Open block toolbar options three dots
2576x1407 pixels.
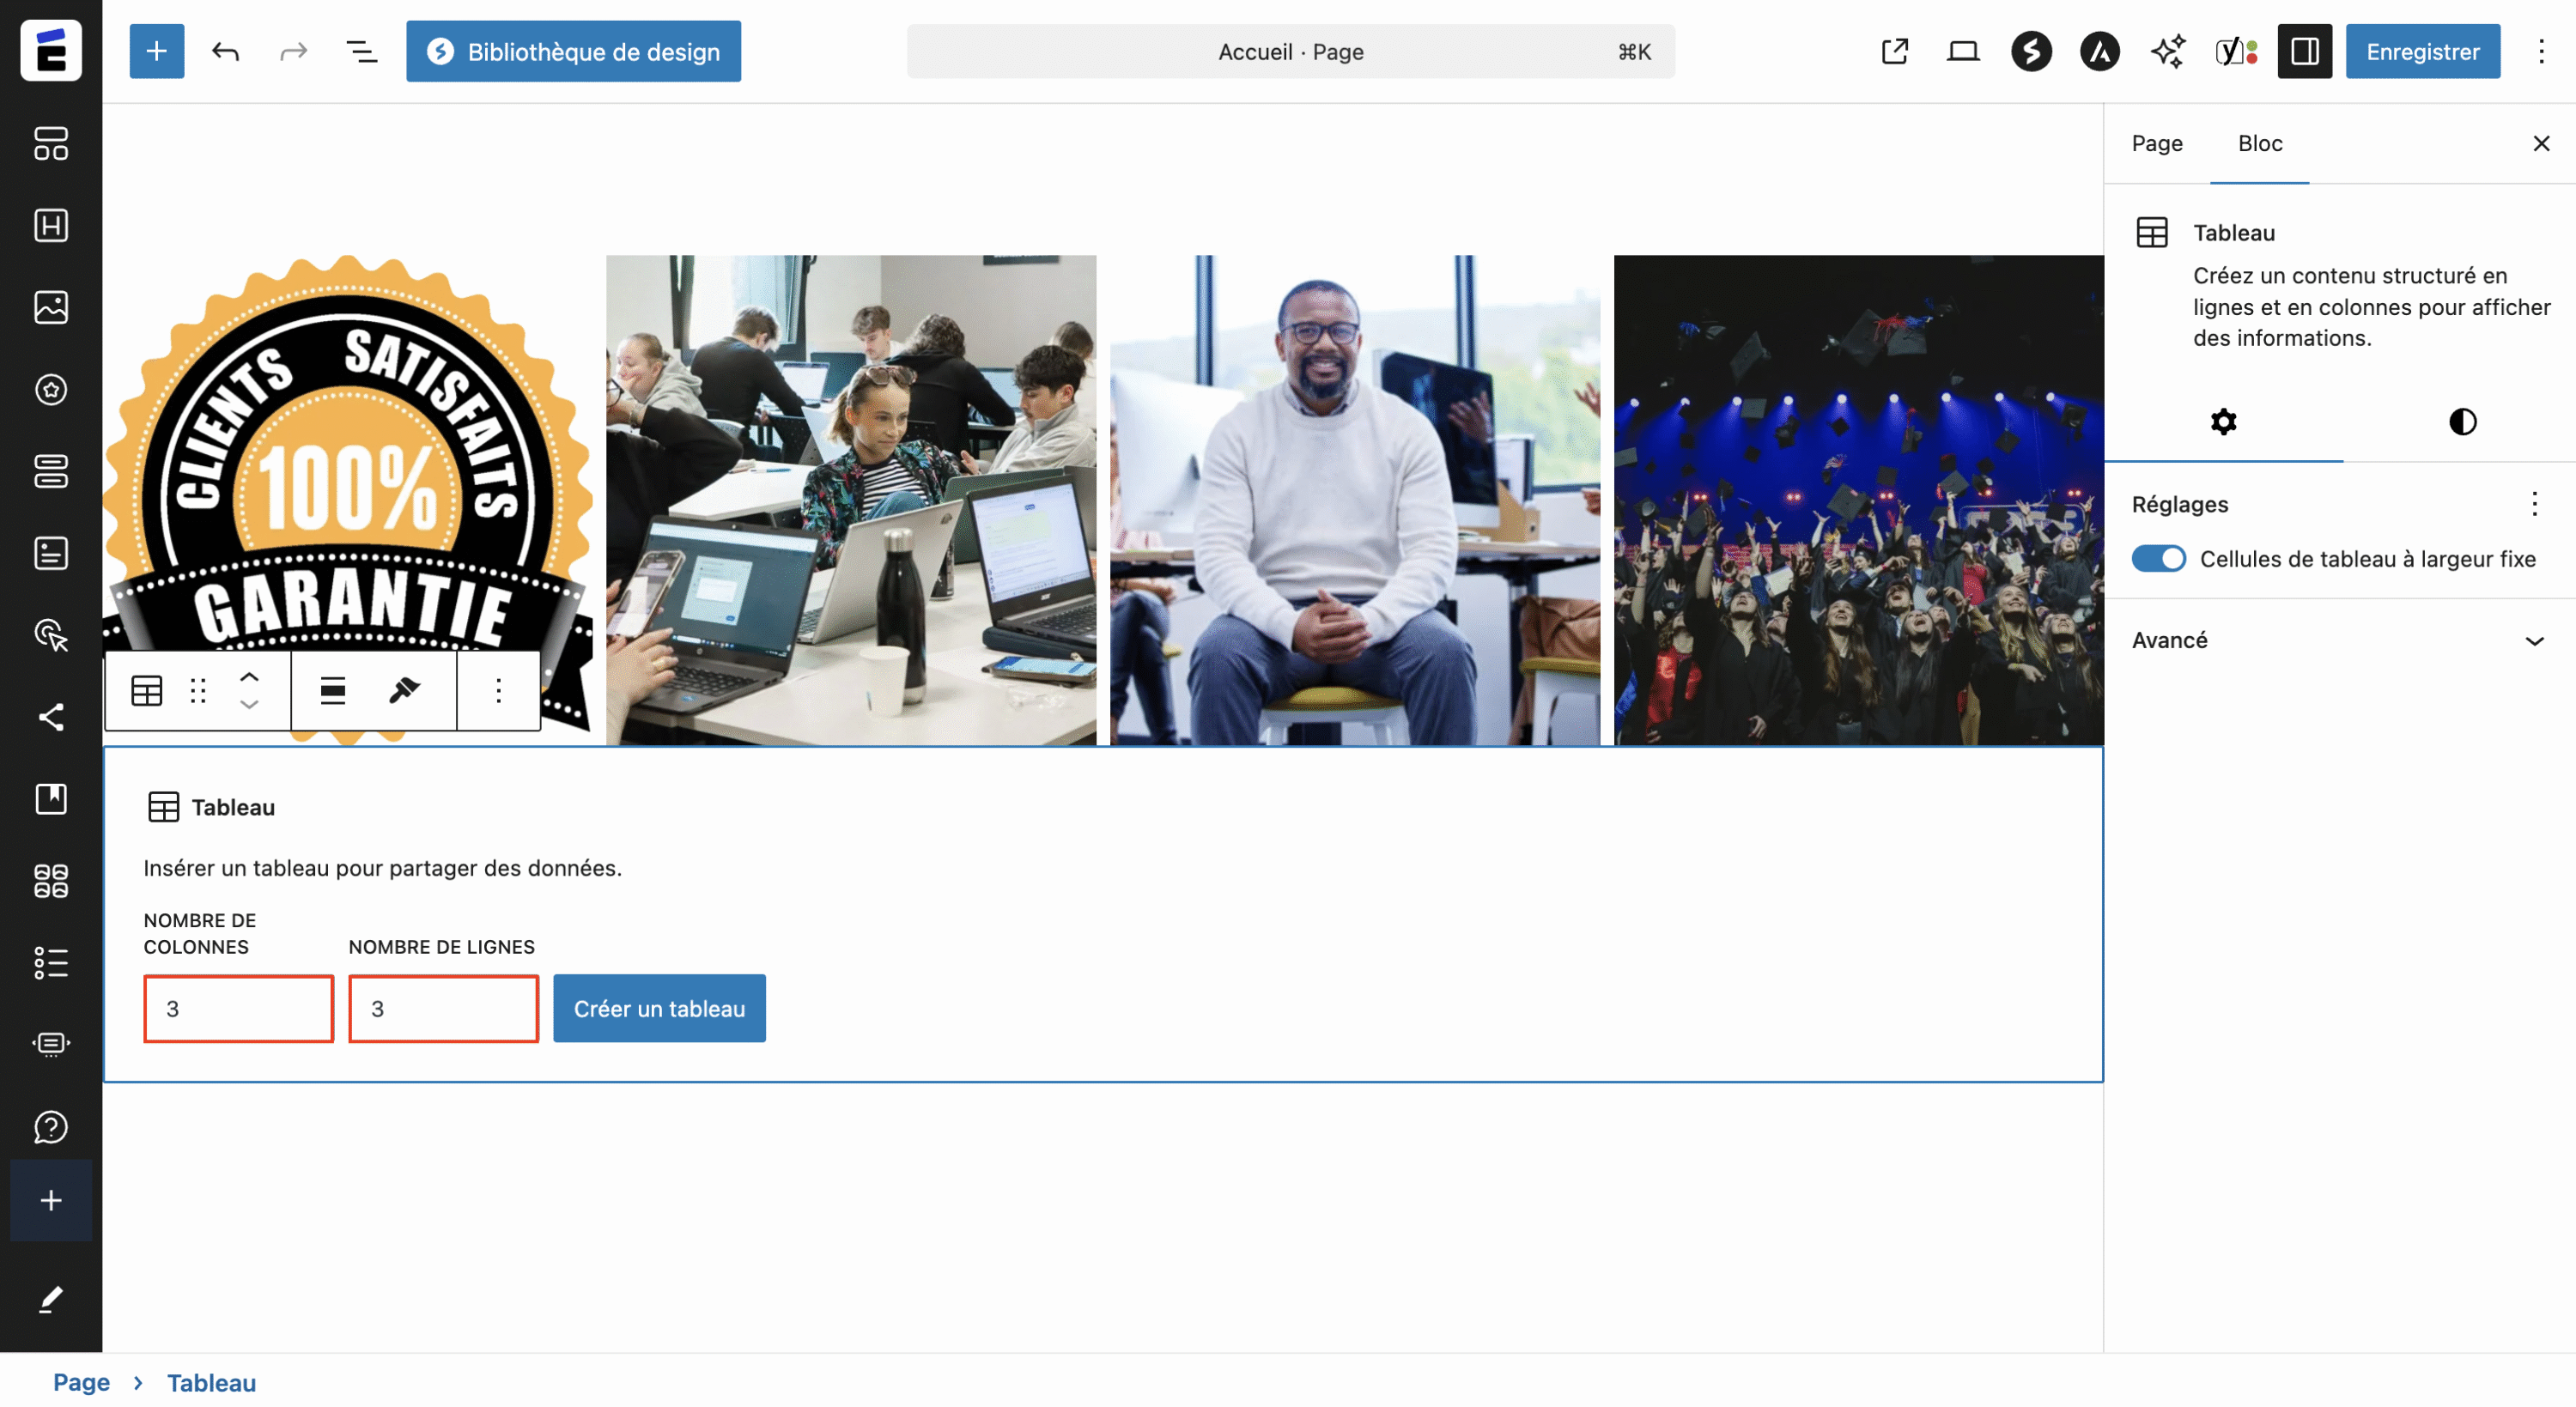[498, 690]
